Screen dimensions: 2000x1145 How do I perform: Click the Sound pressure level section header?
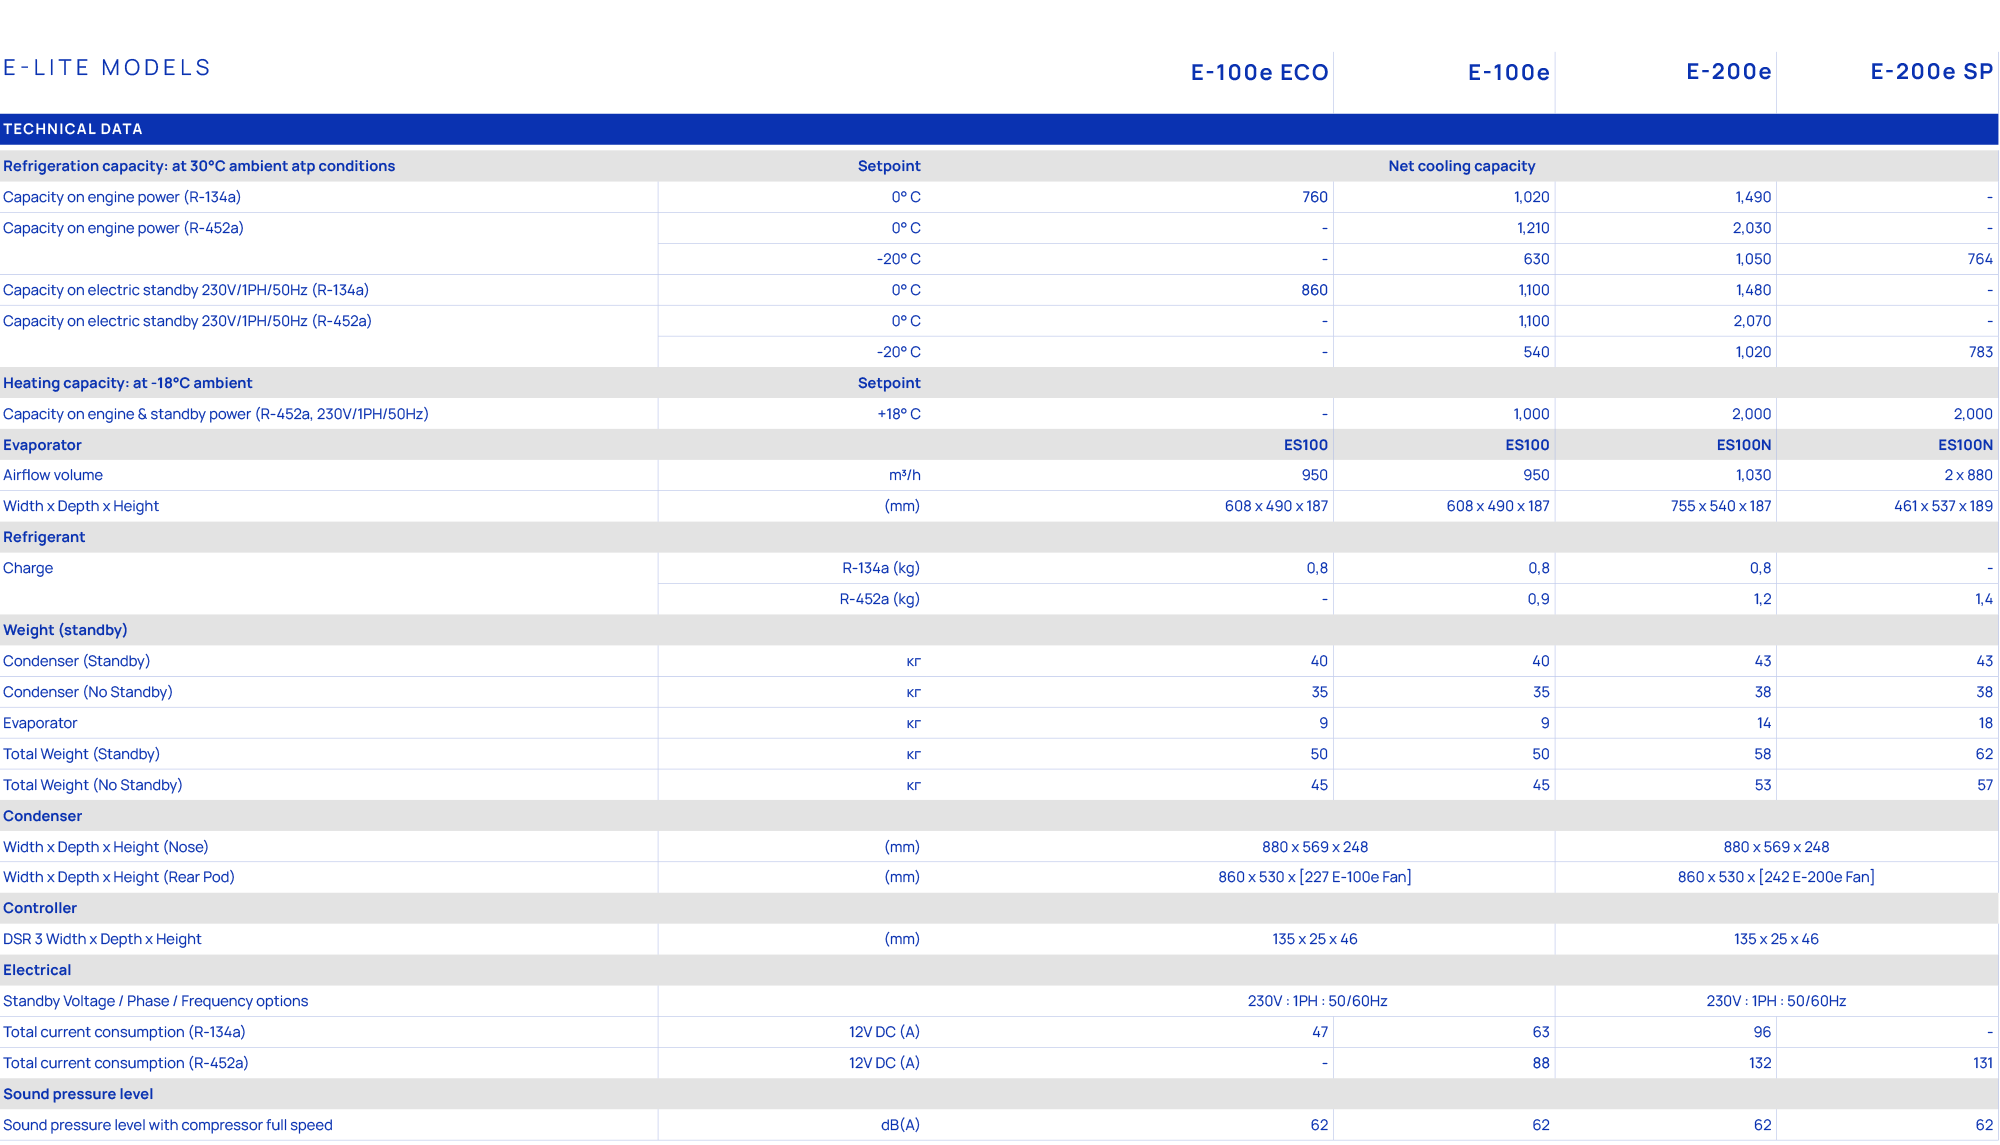tap(78, 1094)
